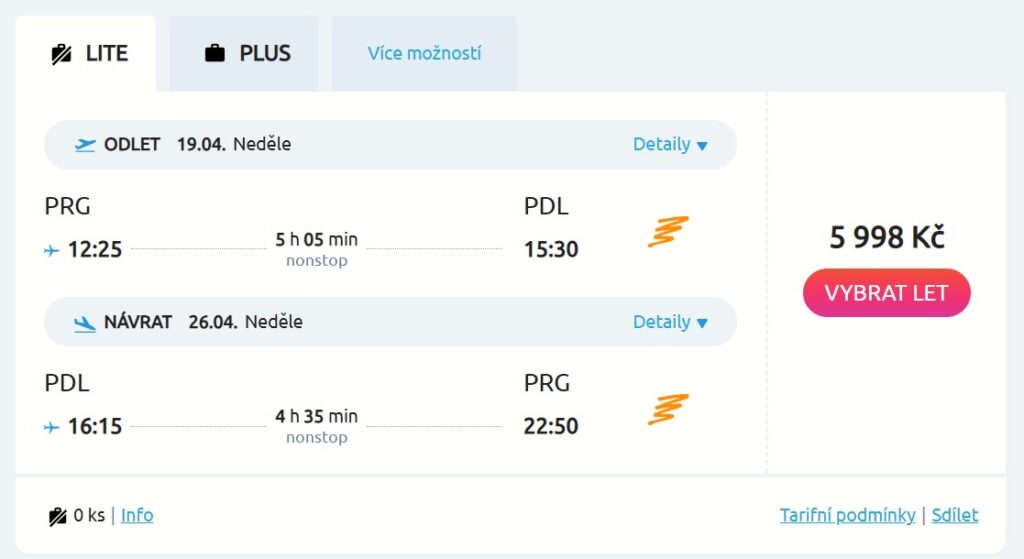Click the airline logo on return flight
Image resolution: width=1024 pixels, height=559 pixels.
click(668, 410)
